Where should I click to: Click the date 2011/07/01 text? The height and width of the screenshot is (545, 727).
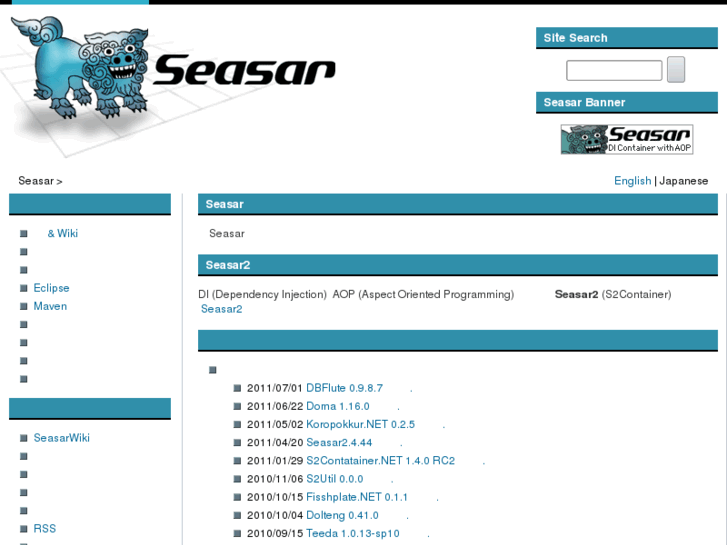tap(274, 388)
